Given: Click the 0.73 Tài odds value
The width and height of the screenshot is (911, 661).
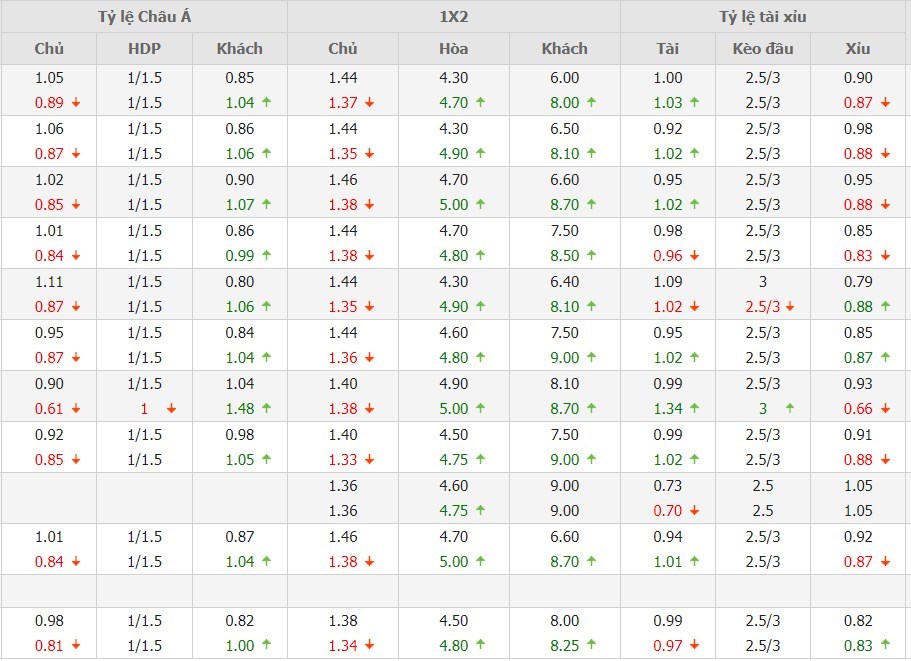Looking at the screenshot, I should [x=668, y=485].
